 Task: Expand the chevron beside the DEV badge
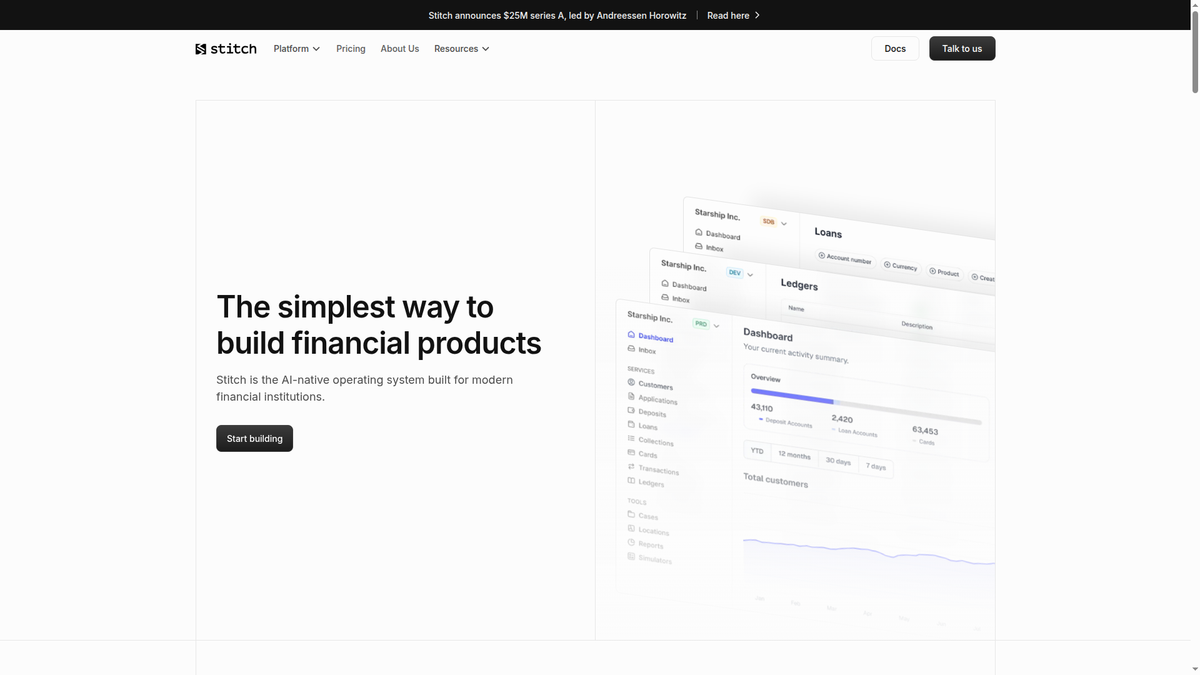point(750,274)
